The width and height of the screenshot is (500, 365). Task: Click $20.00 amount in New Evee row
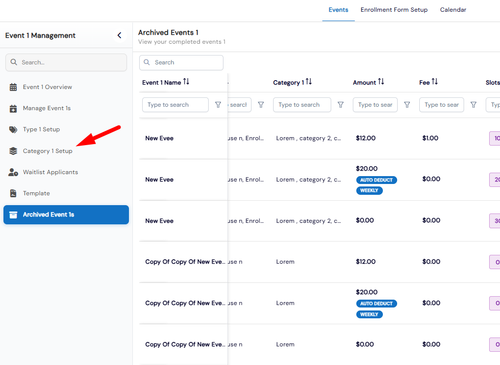pos(367,169)
